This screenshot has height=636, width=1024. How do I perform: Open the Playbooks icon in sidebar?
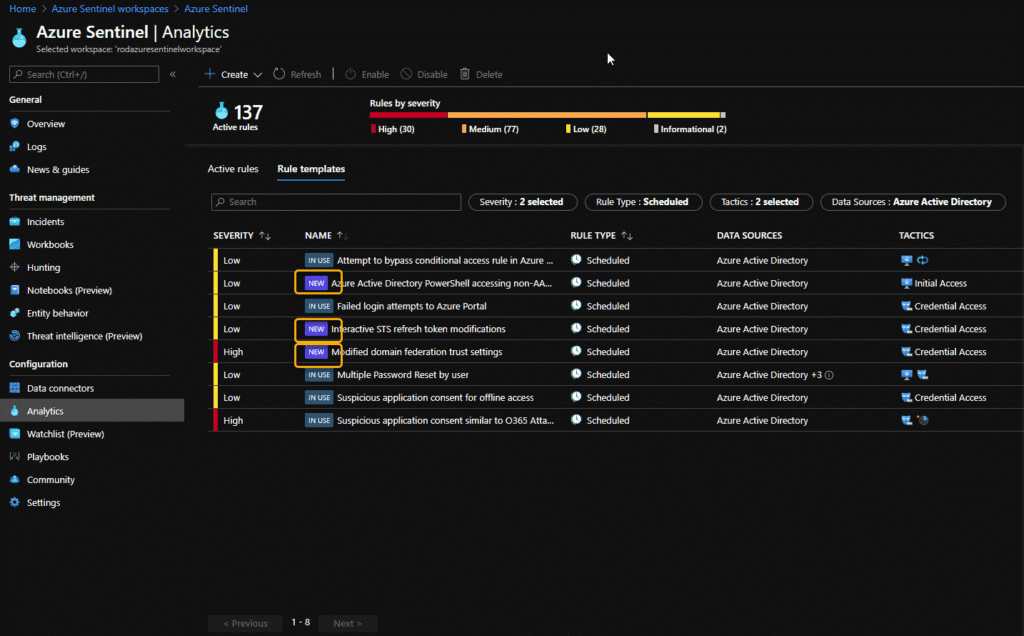point(15,457)
